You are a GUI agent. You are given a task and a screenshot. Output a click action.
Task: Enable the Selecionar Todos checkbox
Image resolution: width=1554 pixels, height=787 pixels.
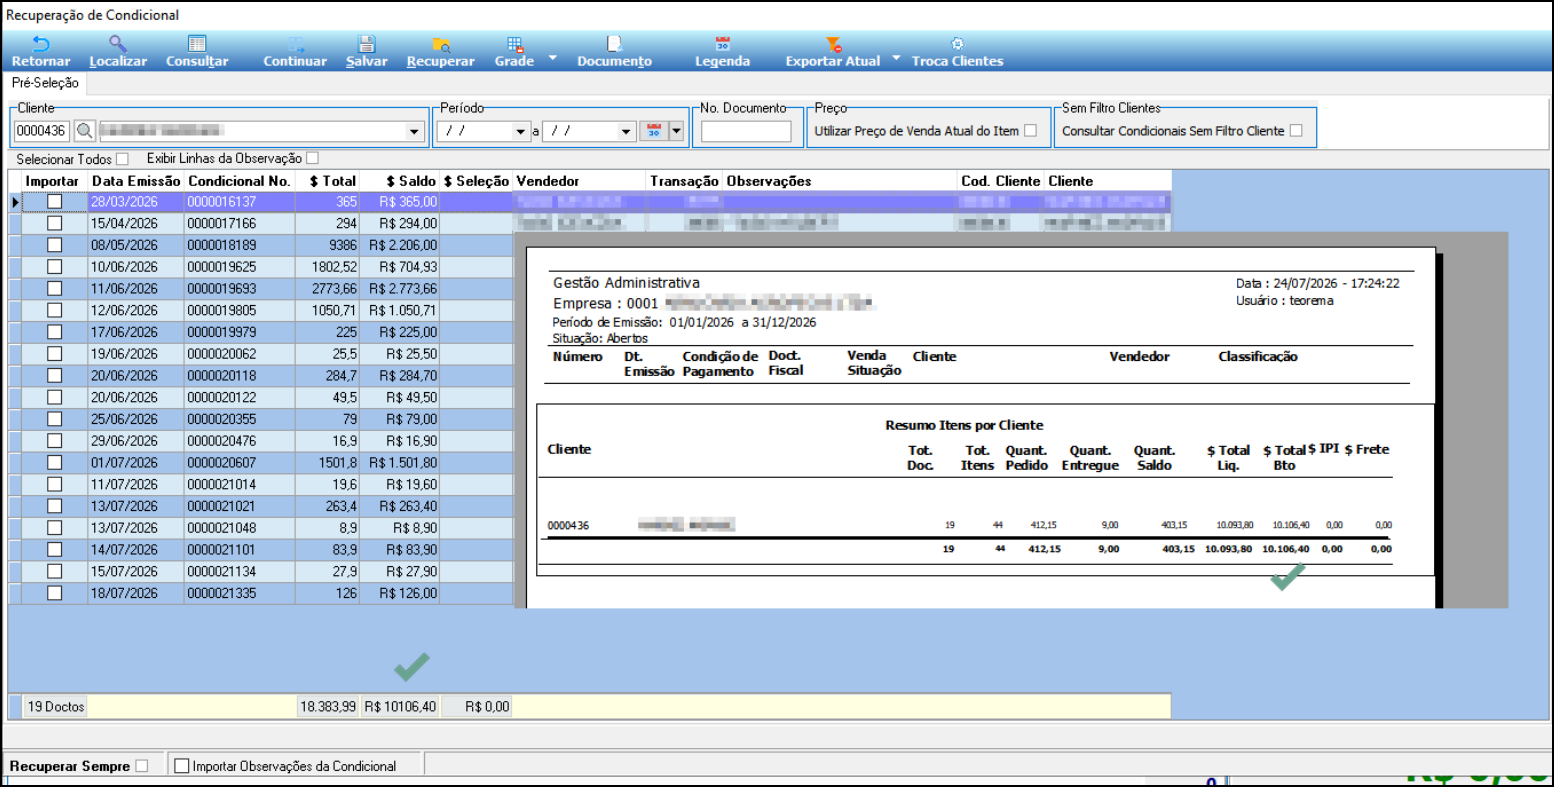[x=122, y=159]
